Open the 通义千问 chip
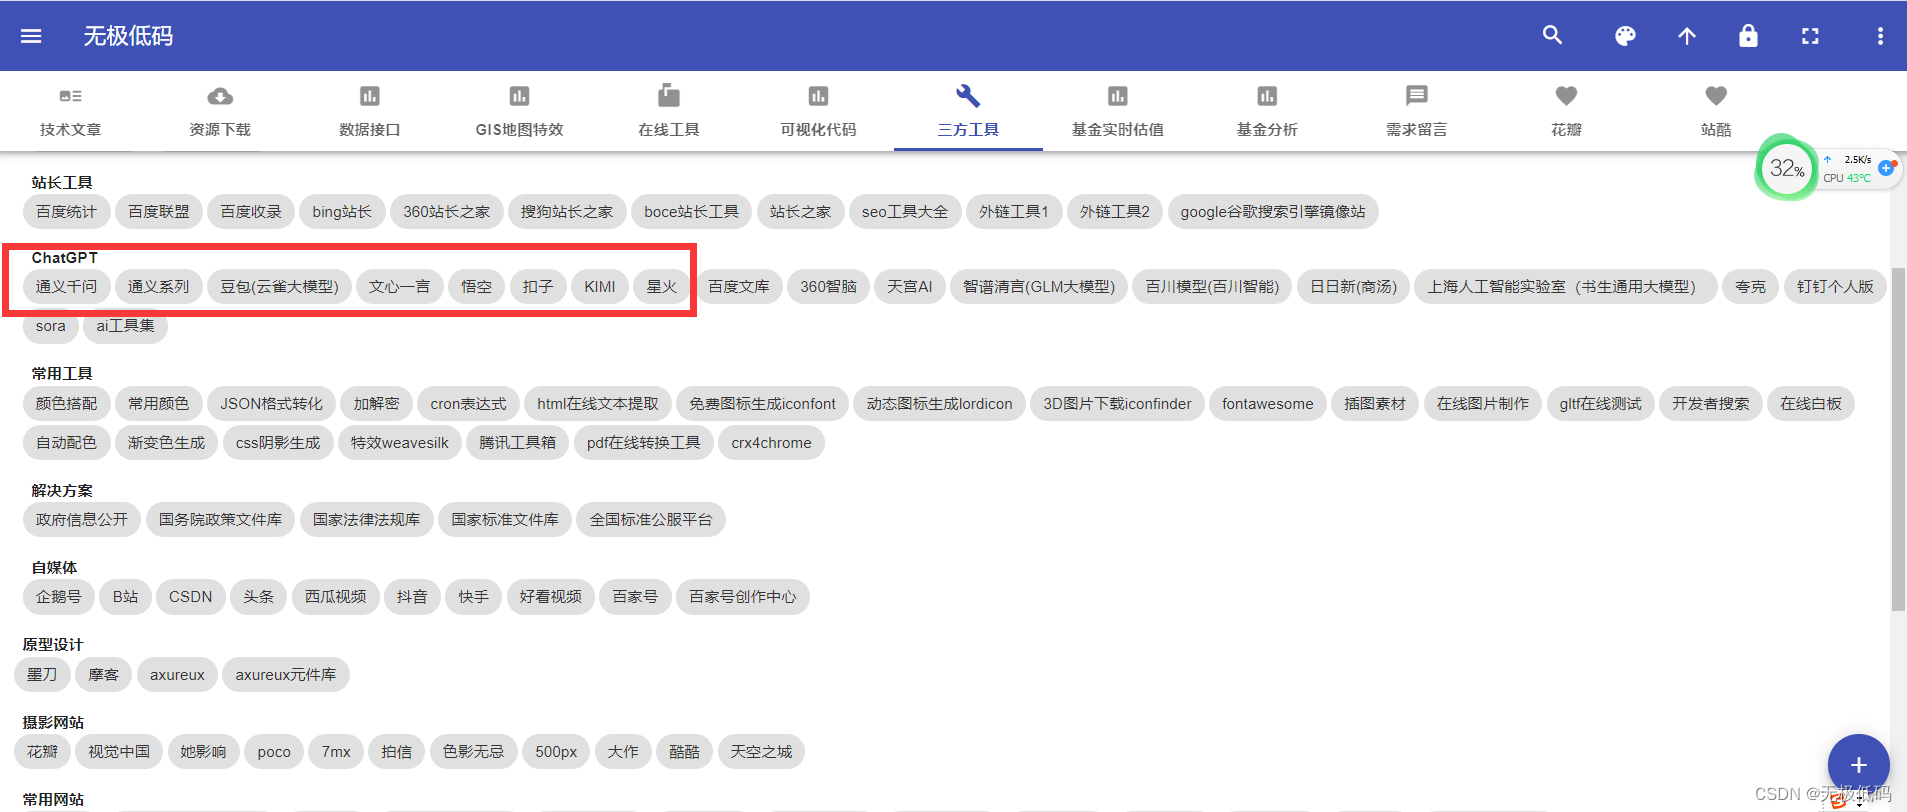Image resolution: width=1907 pixels, height=812 pixels. [66, 287]
